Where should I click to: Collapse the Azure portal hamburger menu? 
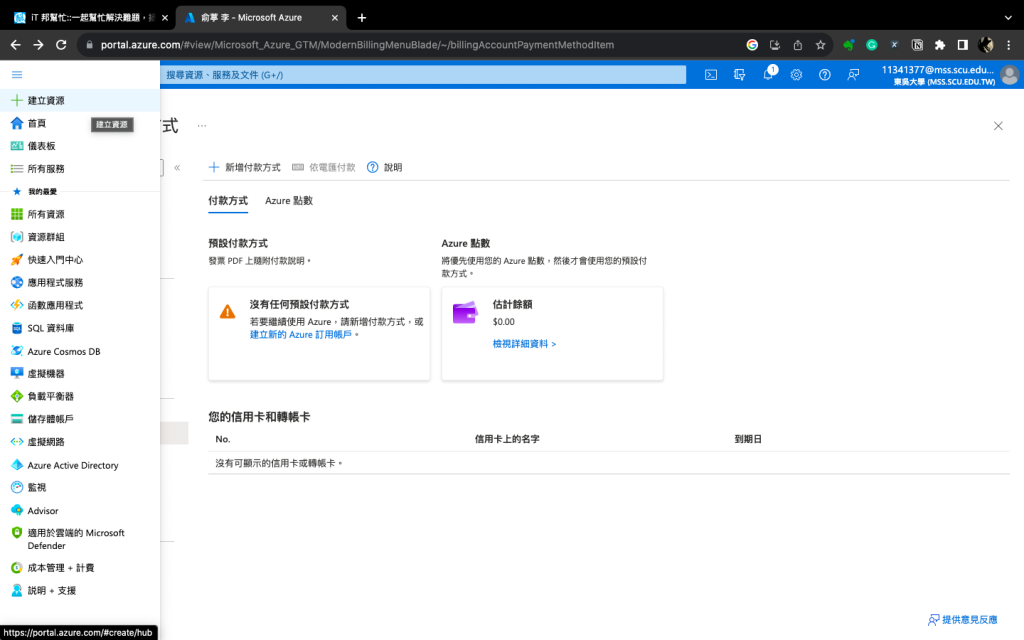[17, 74]
